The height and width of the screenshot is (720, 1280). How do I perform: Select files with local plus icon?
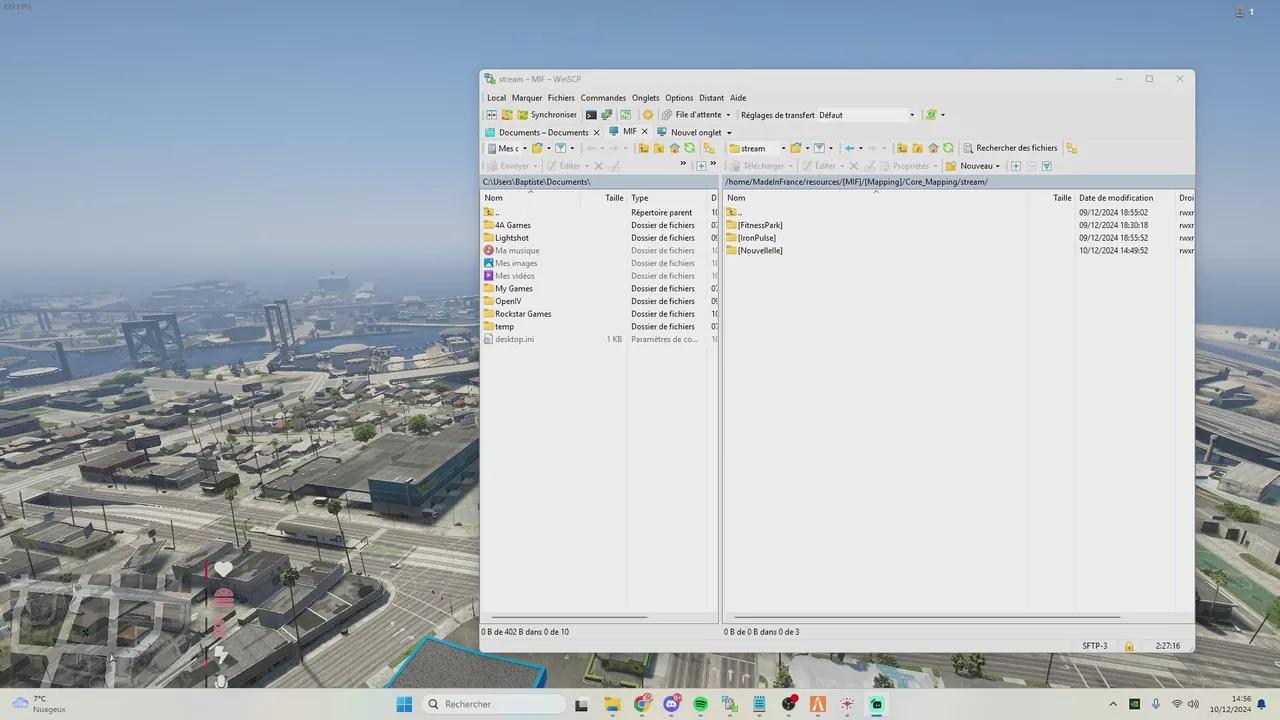coord(701,166)
